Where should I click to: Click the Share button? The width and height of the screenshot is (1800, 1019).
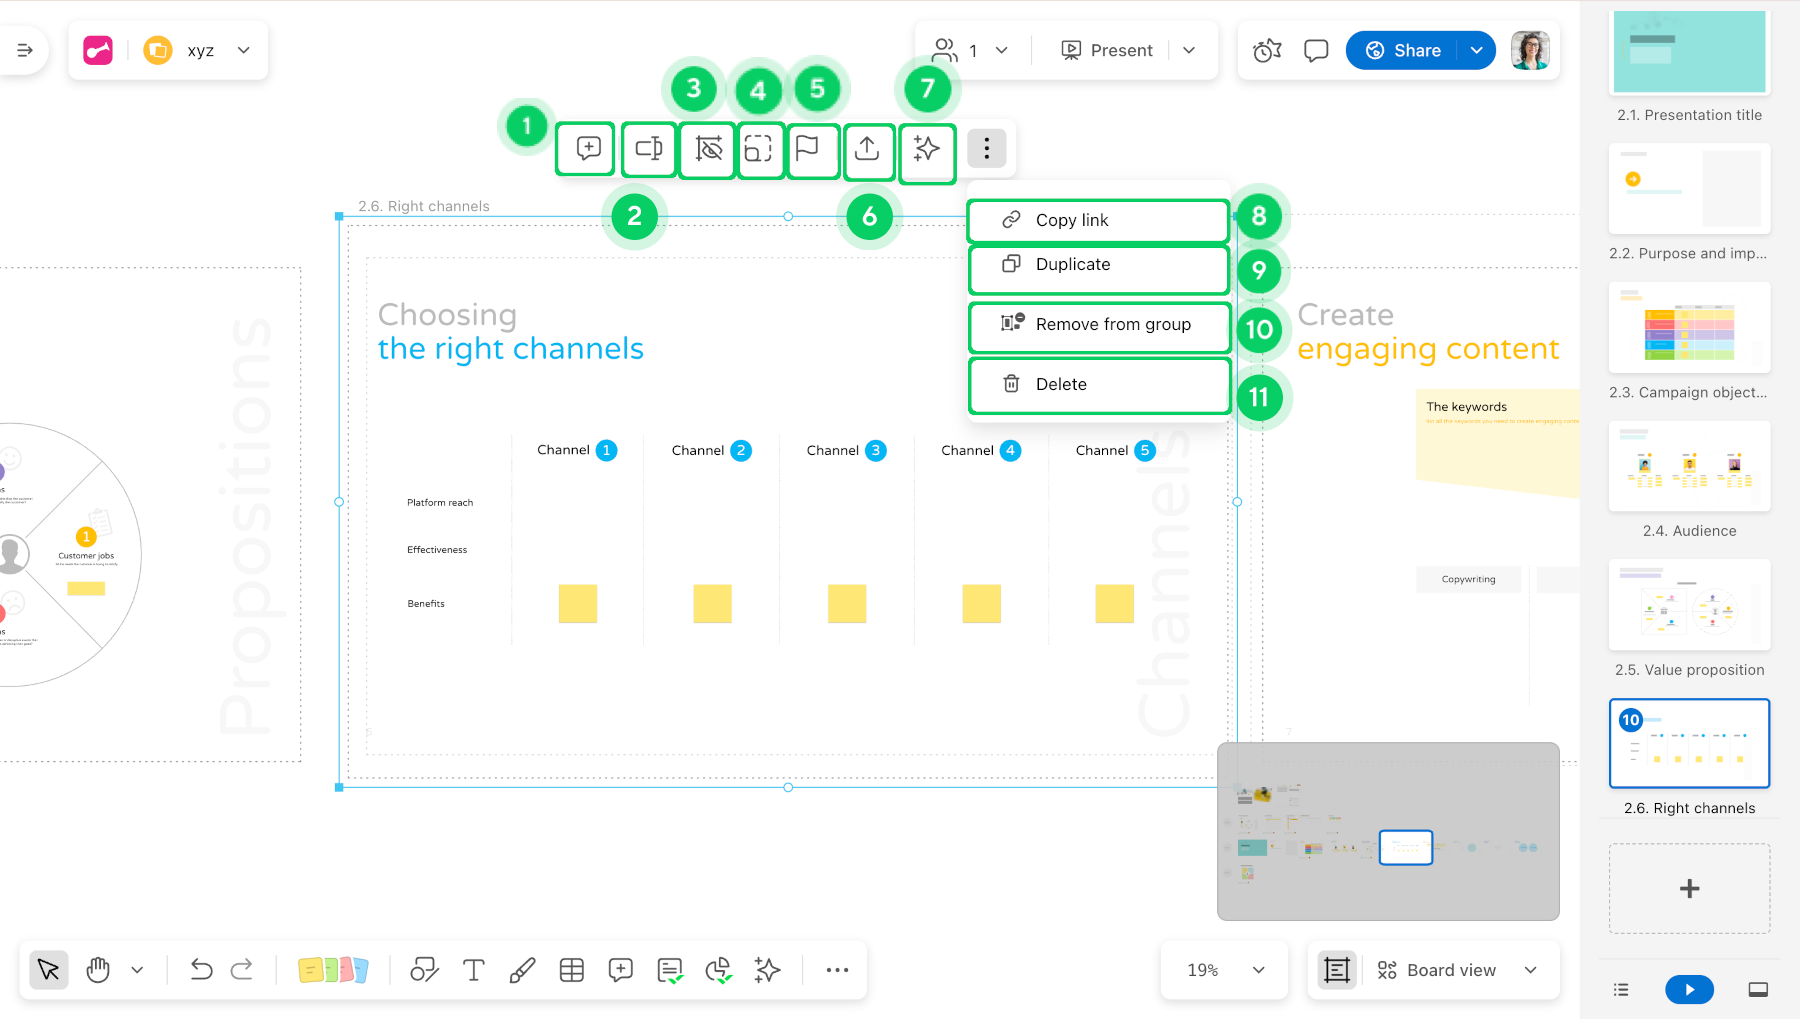pos(1403,50)
